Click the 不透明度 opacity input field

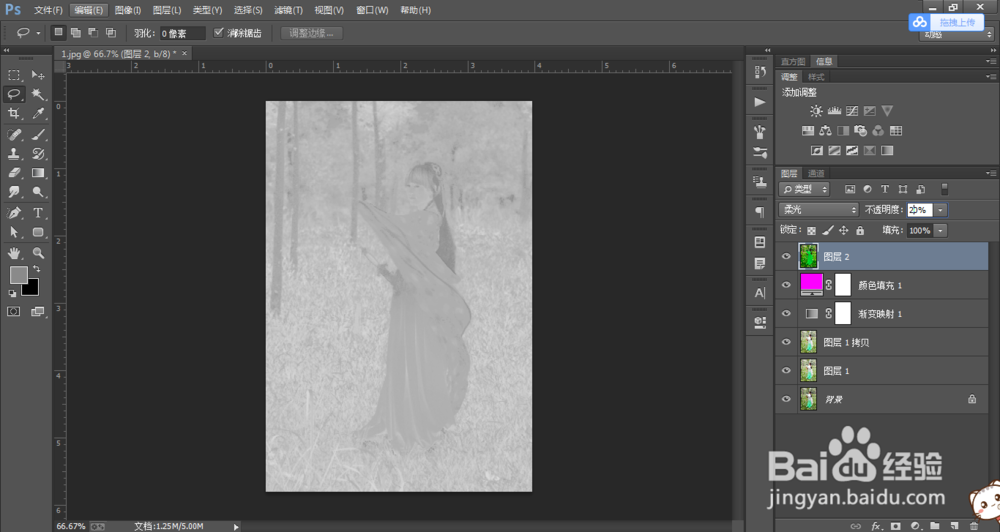coord(920,210)
